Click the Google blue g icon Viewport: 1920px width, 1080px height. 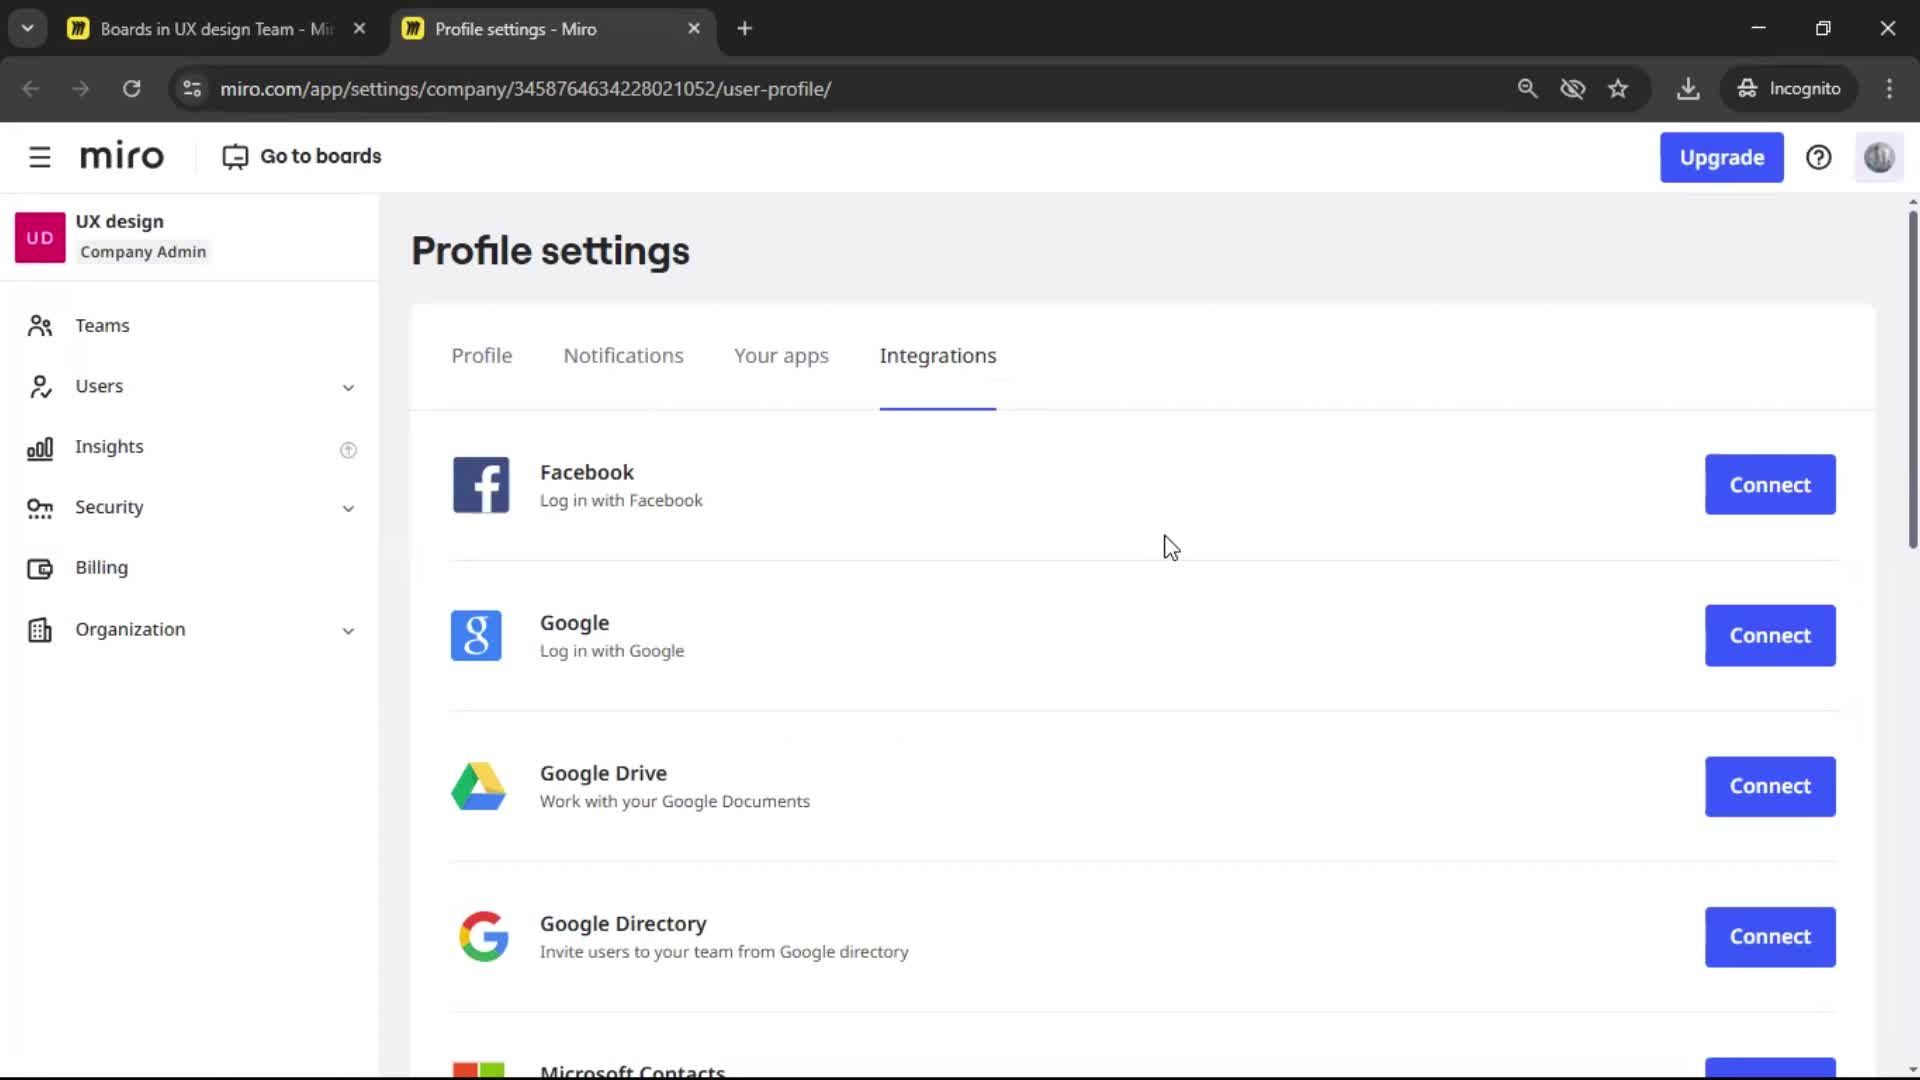(476, 636)
